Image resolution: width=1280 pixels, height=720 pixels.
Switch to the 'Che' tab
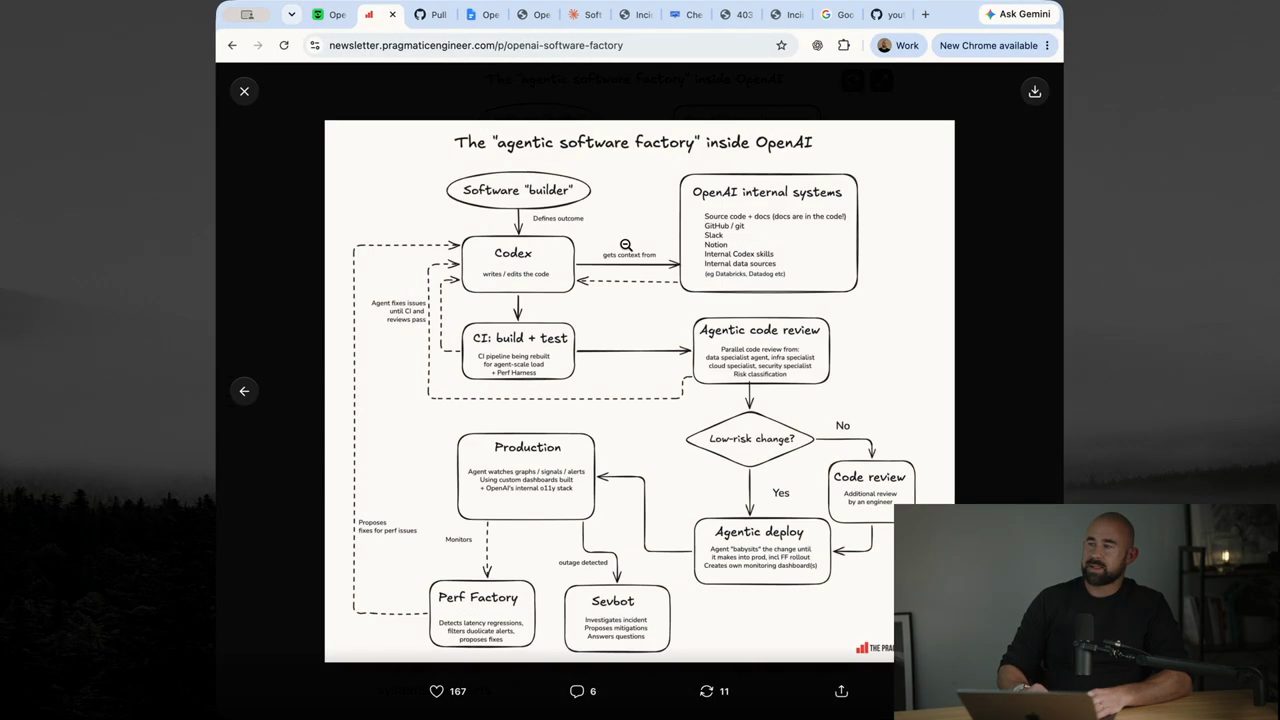tap(686, 14)
